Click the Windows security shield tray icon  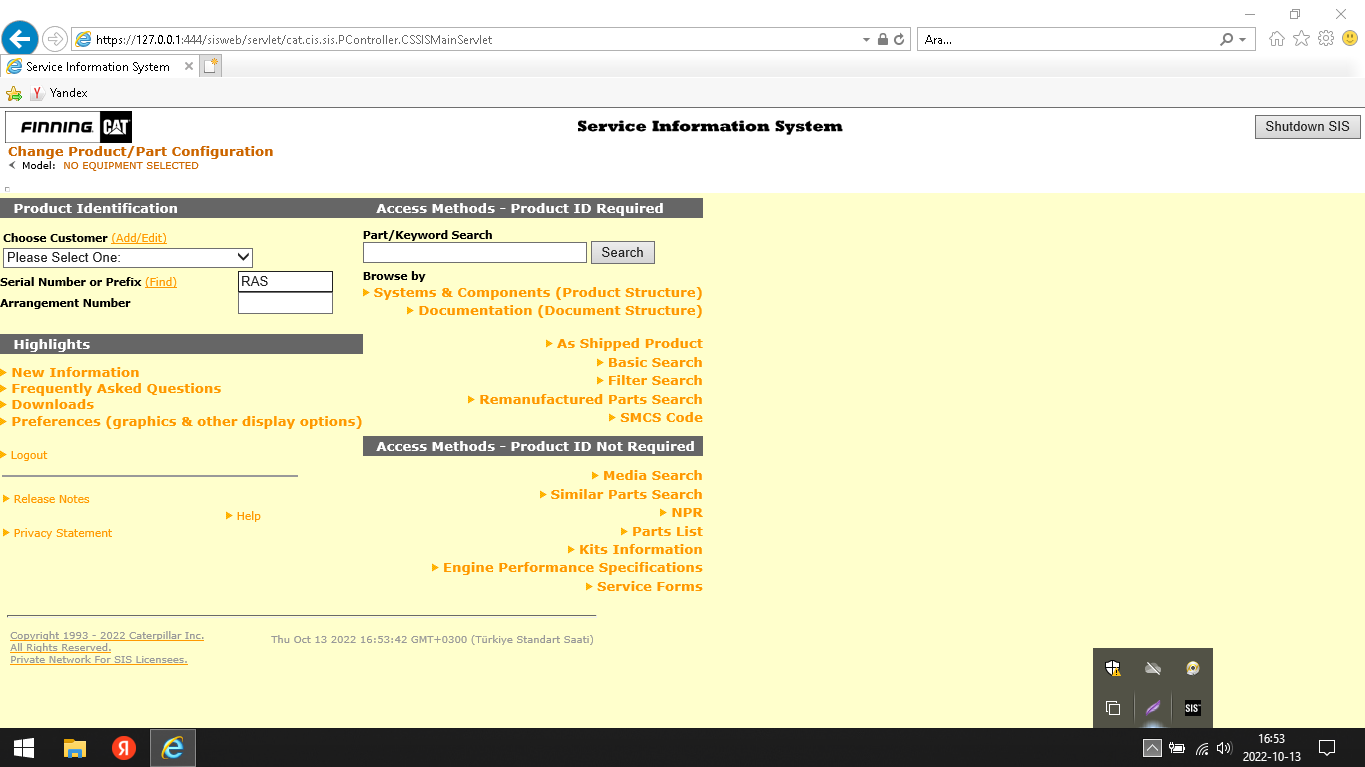click(x=1113, y=668)
